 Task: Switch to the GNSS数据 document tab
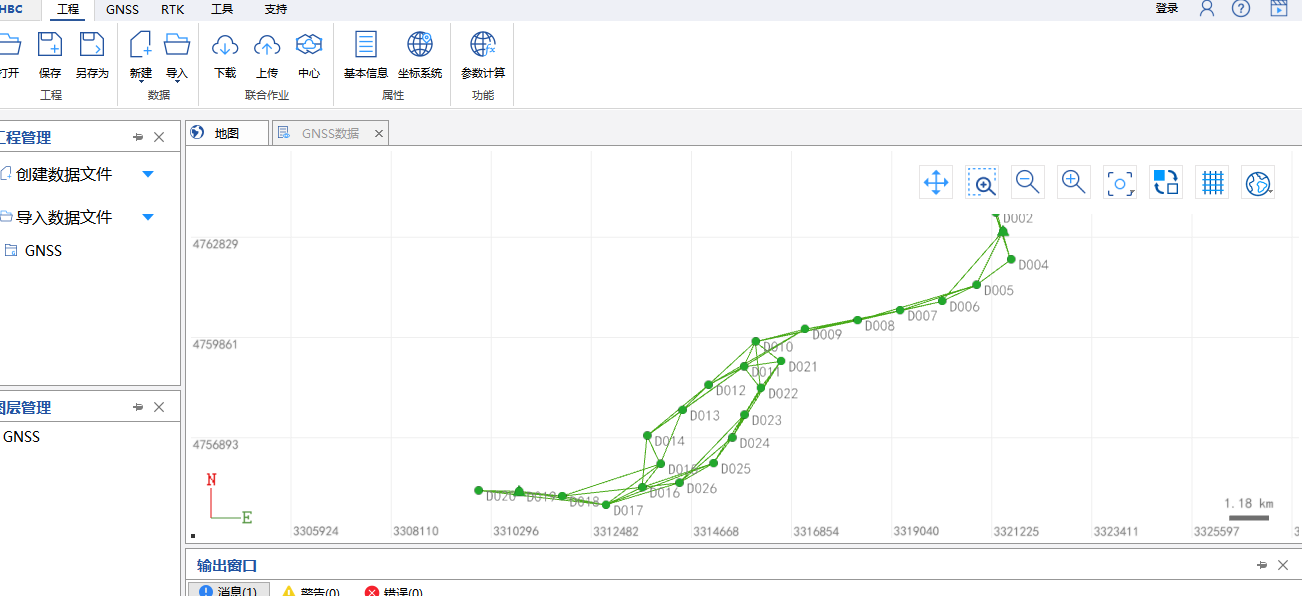click(330, 133)
